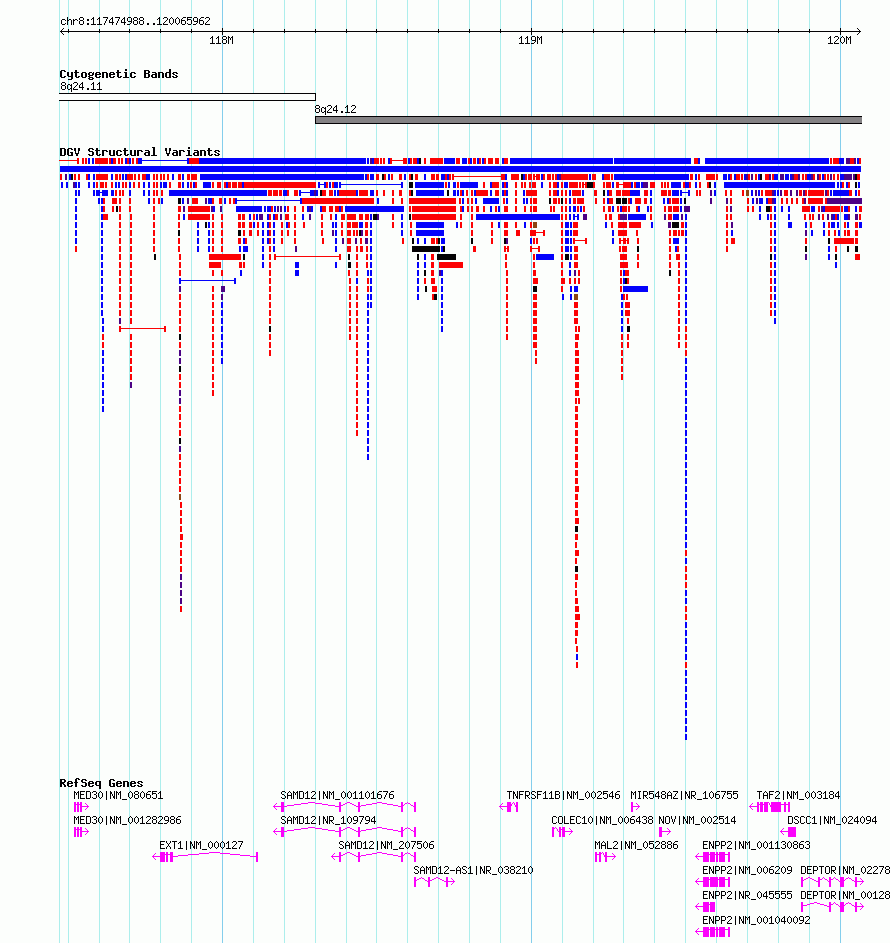Click the 120M ruler mark

pos(839,40)
